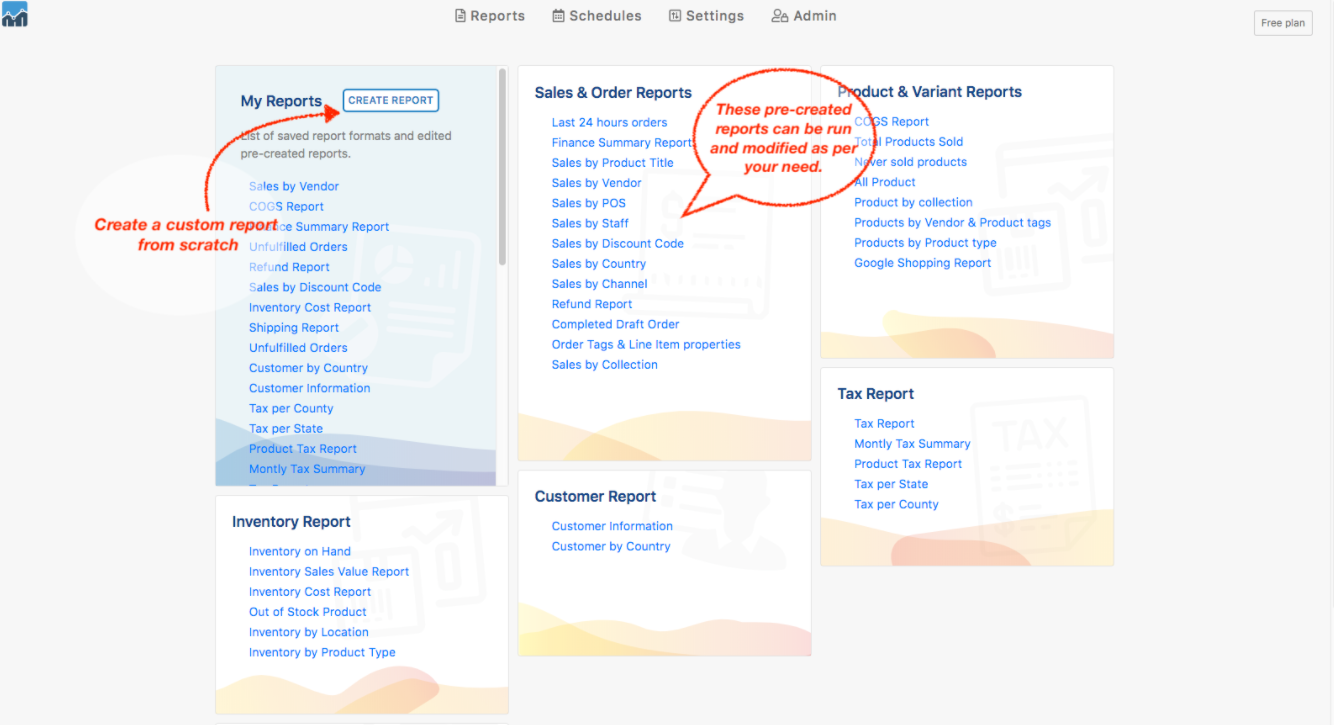Viewport: 1334px width, 725px height.
Task: Open Product Tax Report in My Reports
Action: point(303,449)
